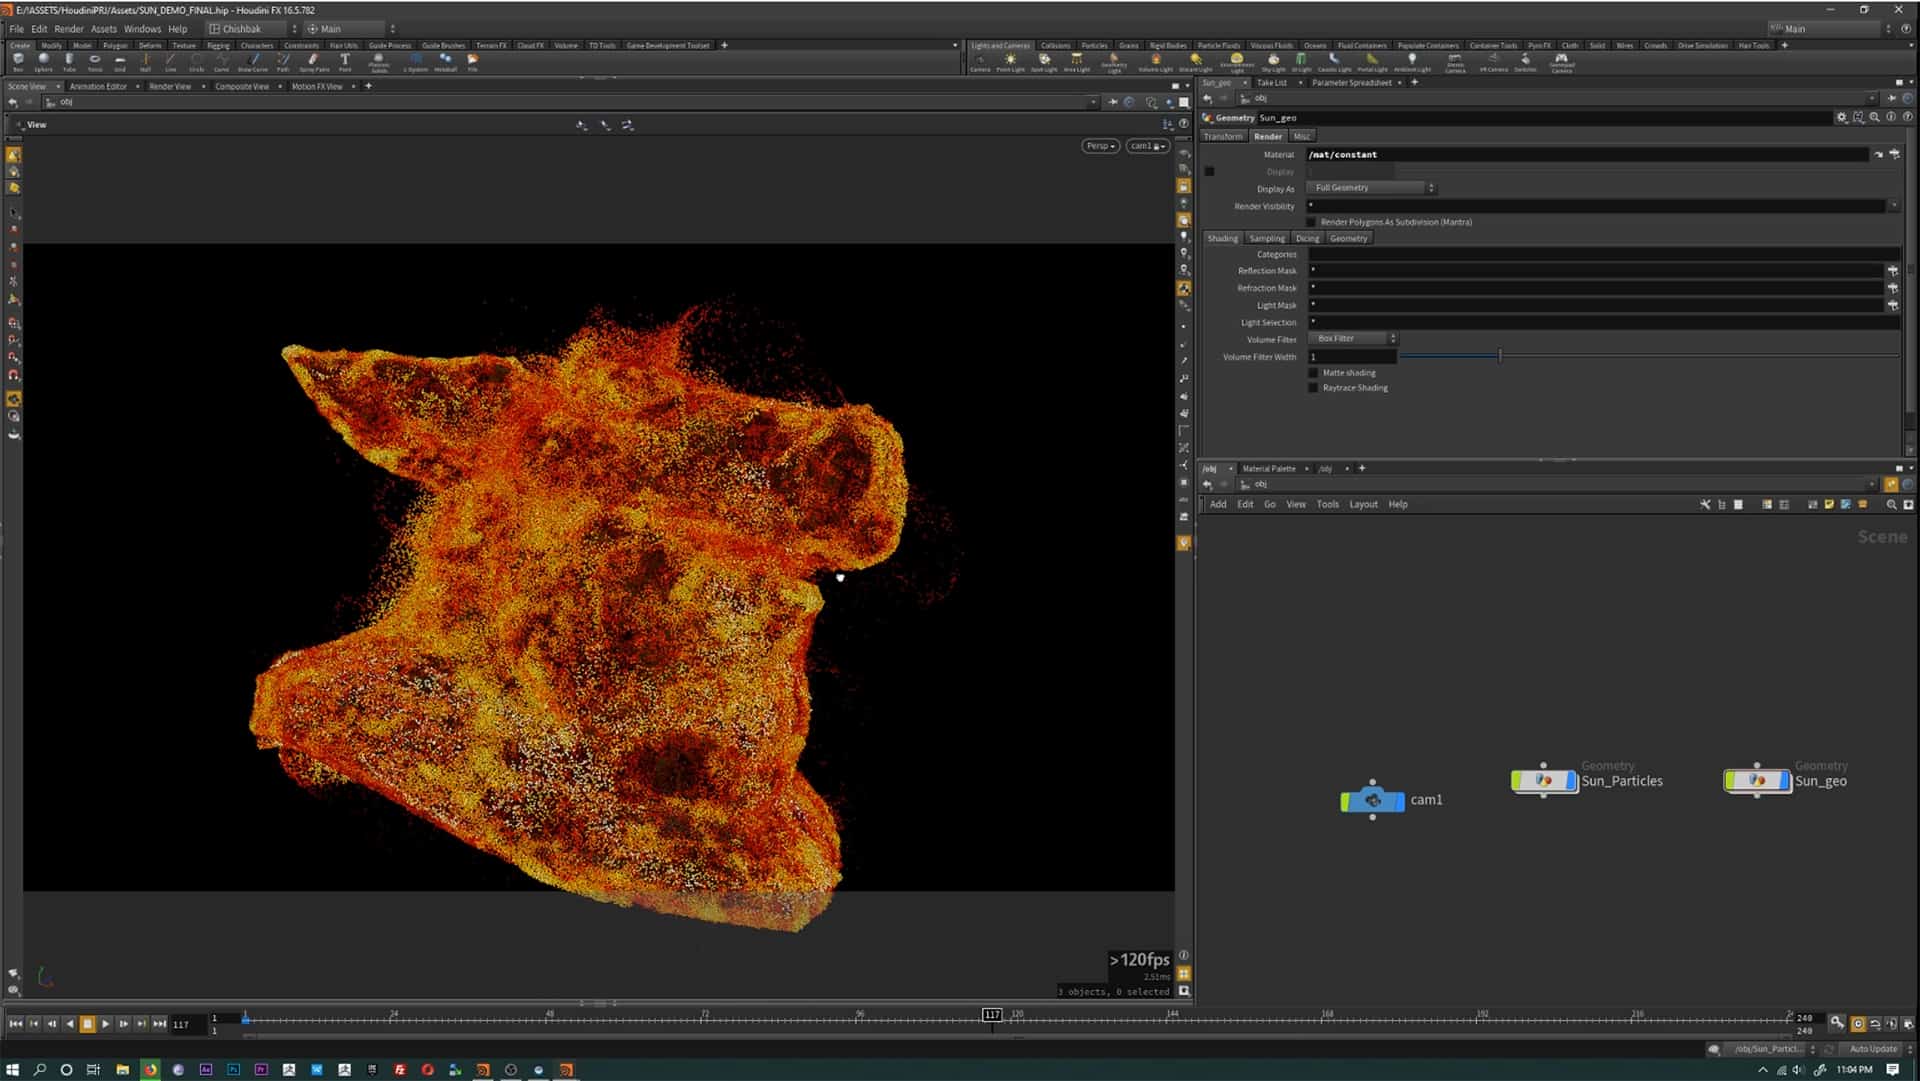Open the Windows menu

click(x=142, y=29)
